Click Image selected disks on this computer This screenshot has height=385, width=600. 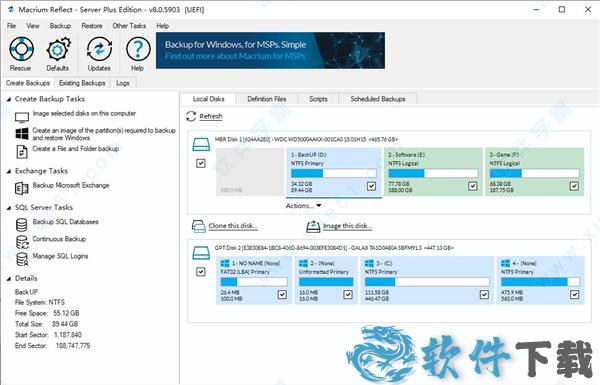pos(84,113)
